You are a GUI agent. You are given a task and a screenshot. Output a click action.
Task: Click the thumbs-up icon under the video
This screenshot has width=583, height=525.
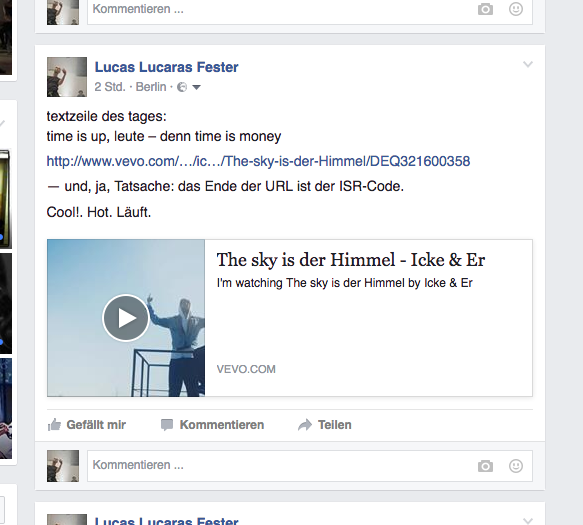(x=54, y=424)
